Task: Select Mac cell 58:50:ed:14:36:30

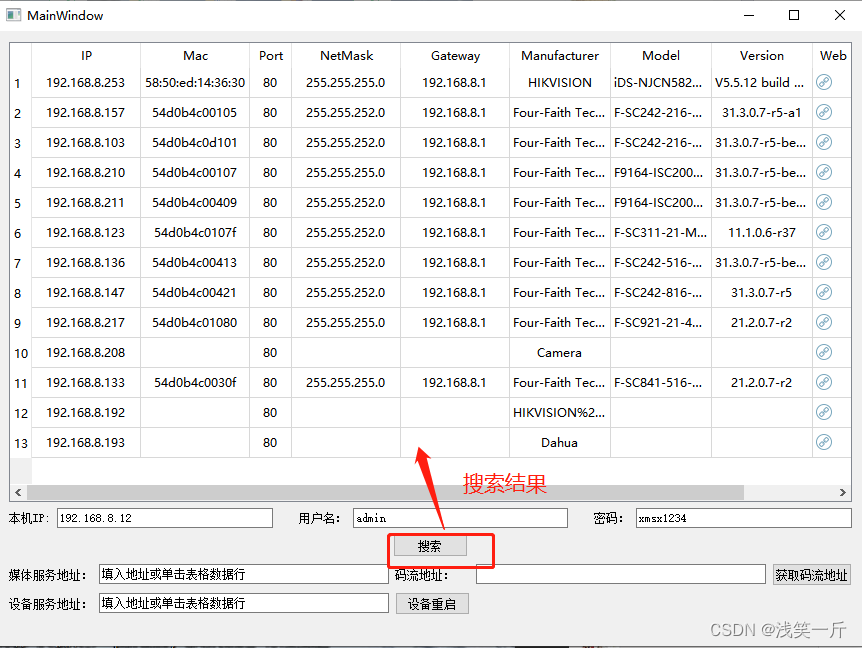Action: coord(195,82)
